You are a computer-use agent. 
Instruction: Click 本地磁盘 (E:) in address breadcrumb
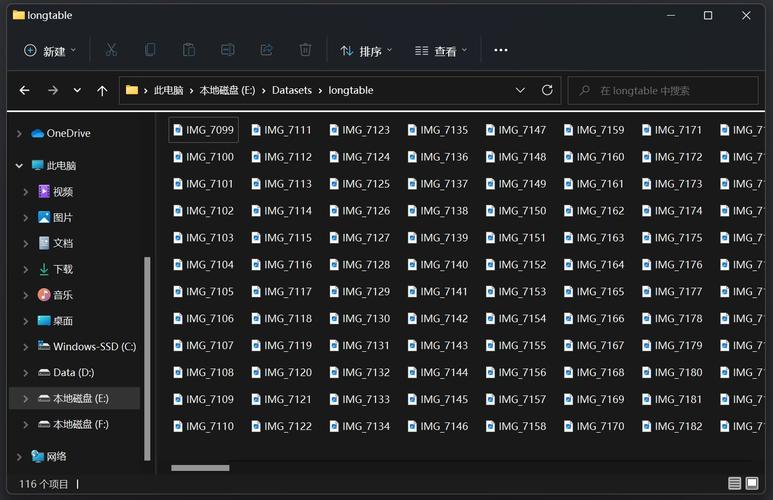(227, 90)
